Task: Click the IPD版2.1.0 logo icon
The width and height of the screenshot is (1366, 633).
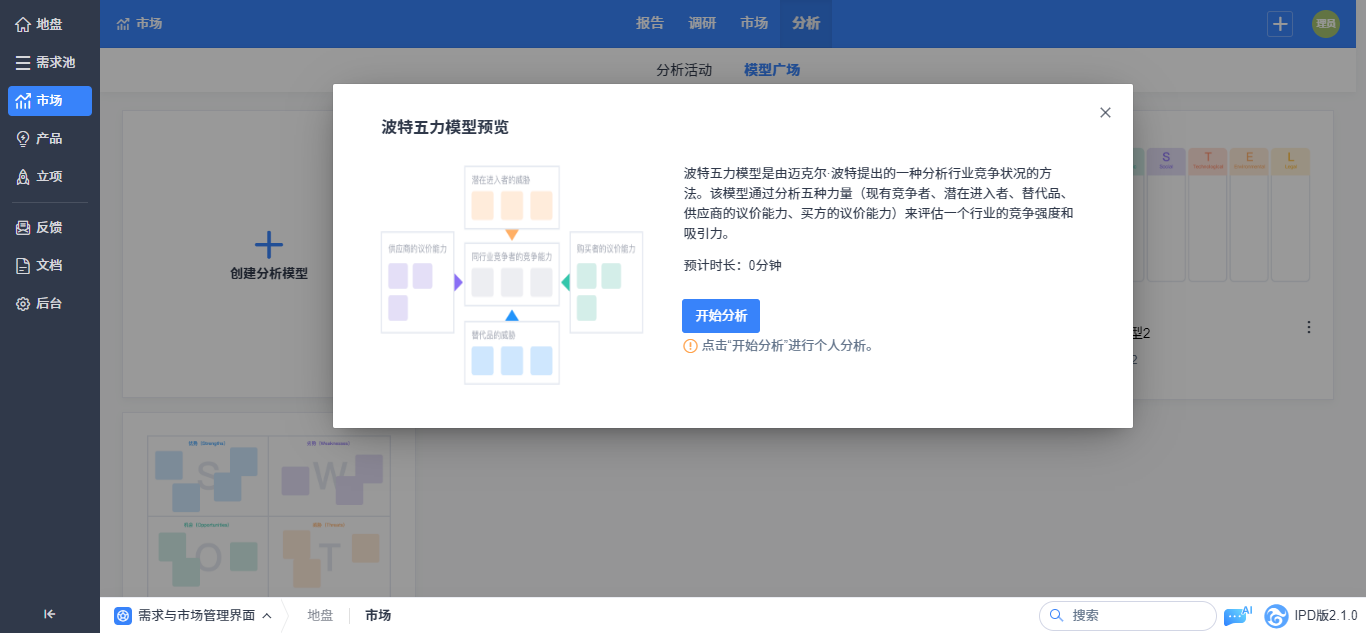Action: [x=1276, y=615]
